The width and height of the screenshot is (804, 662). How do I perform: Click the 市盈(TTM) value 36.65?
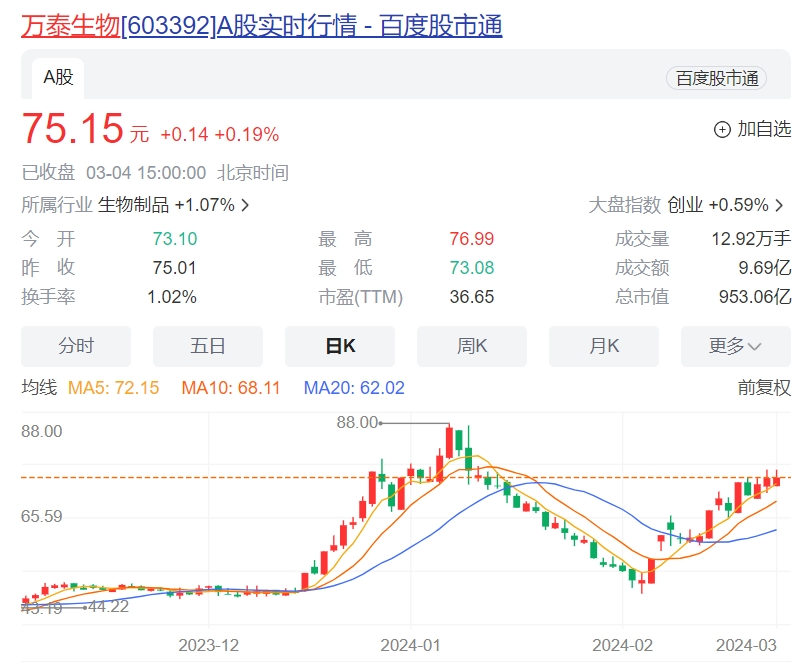click(472, 297)
